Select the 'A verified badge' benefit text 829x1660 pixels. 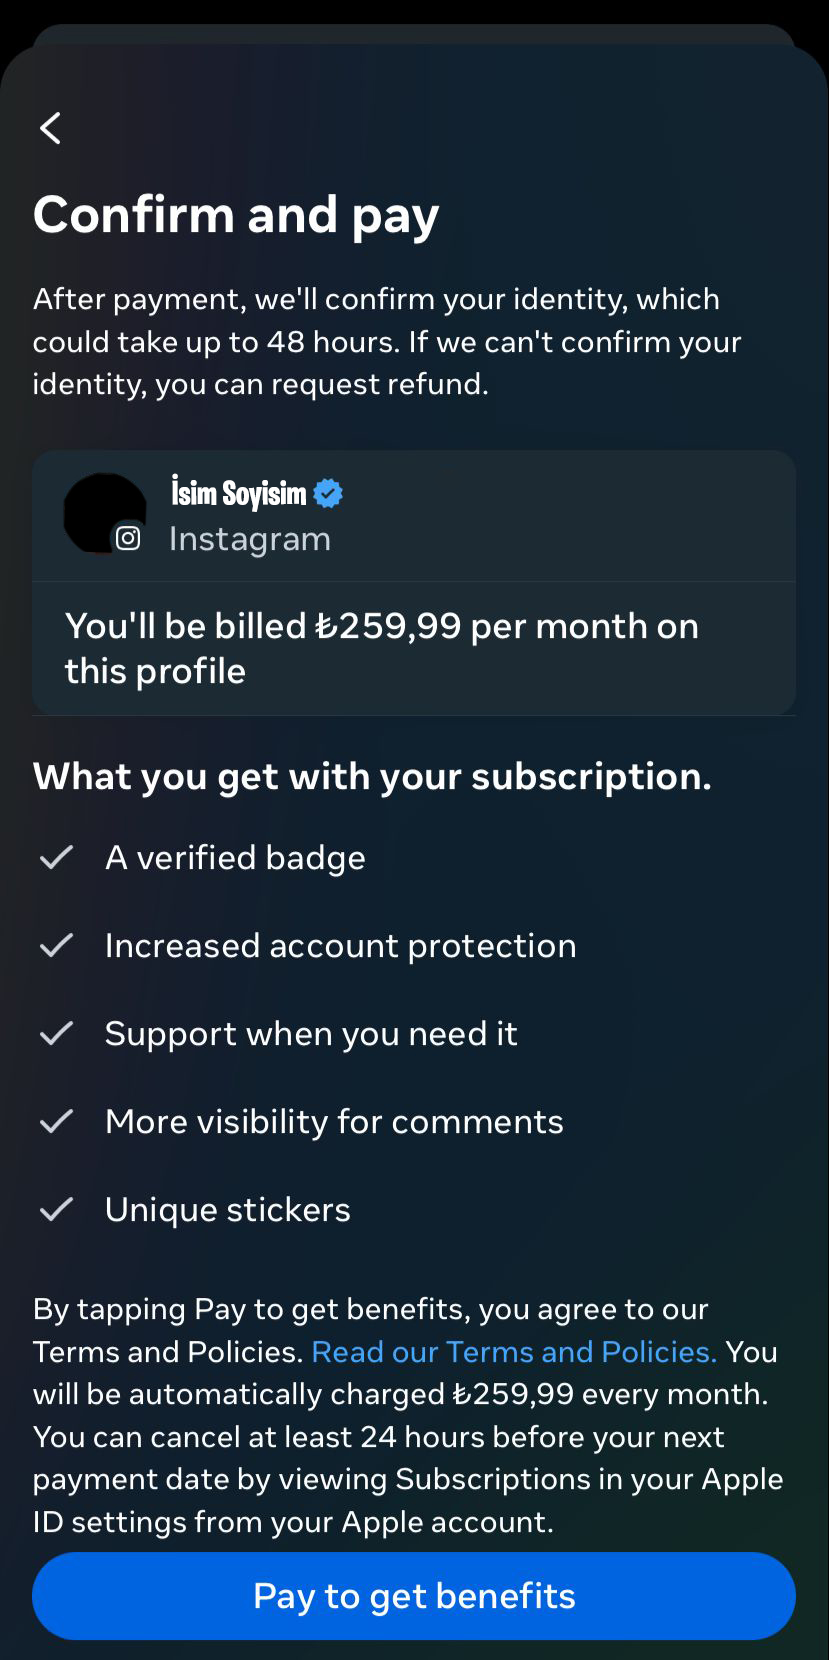point(235,858)
